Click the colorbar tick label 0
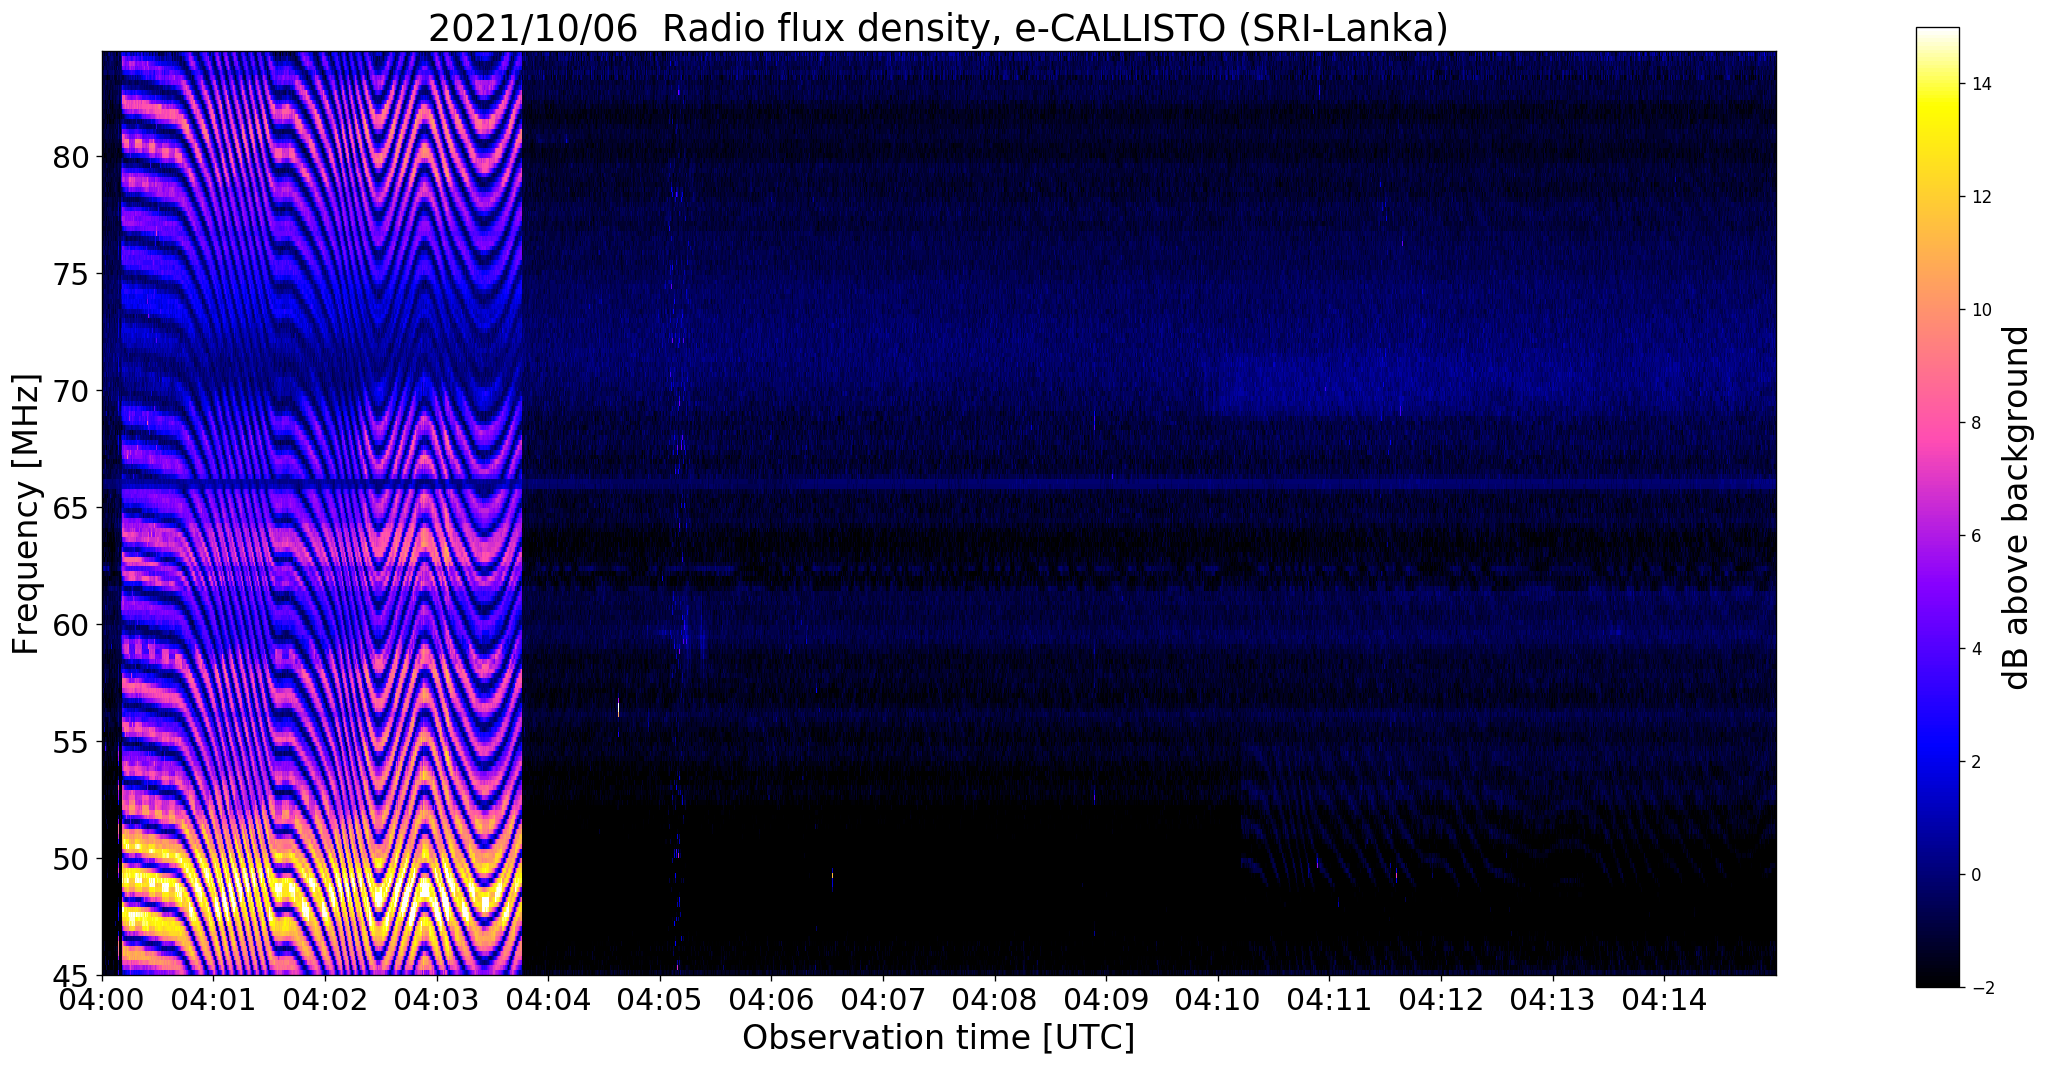The image size is (2047, 1067). coord(1975,875)
